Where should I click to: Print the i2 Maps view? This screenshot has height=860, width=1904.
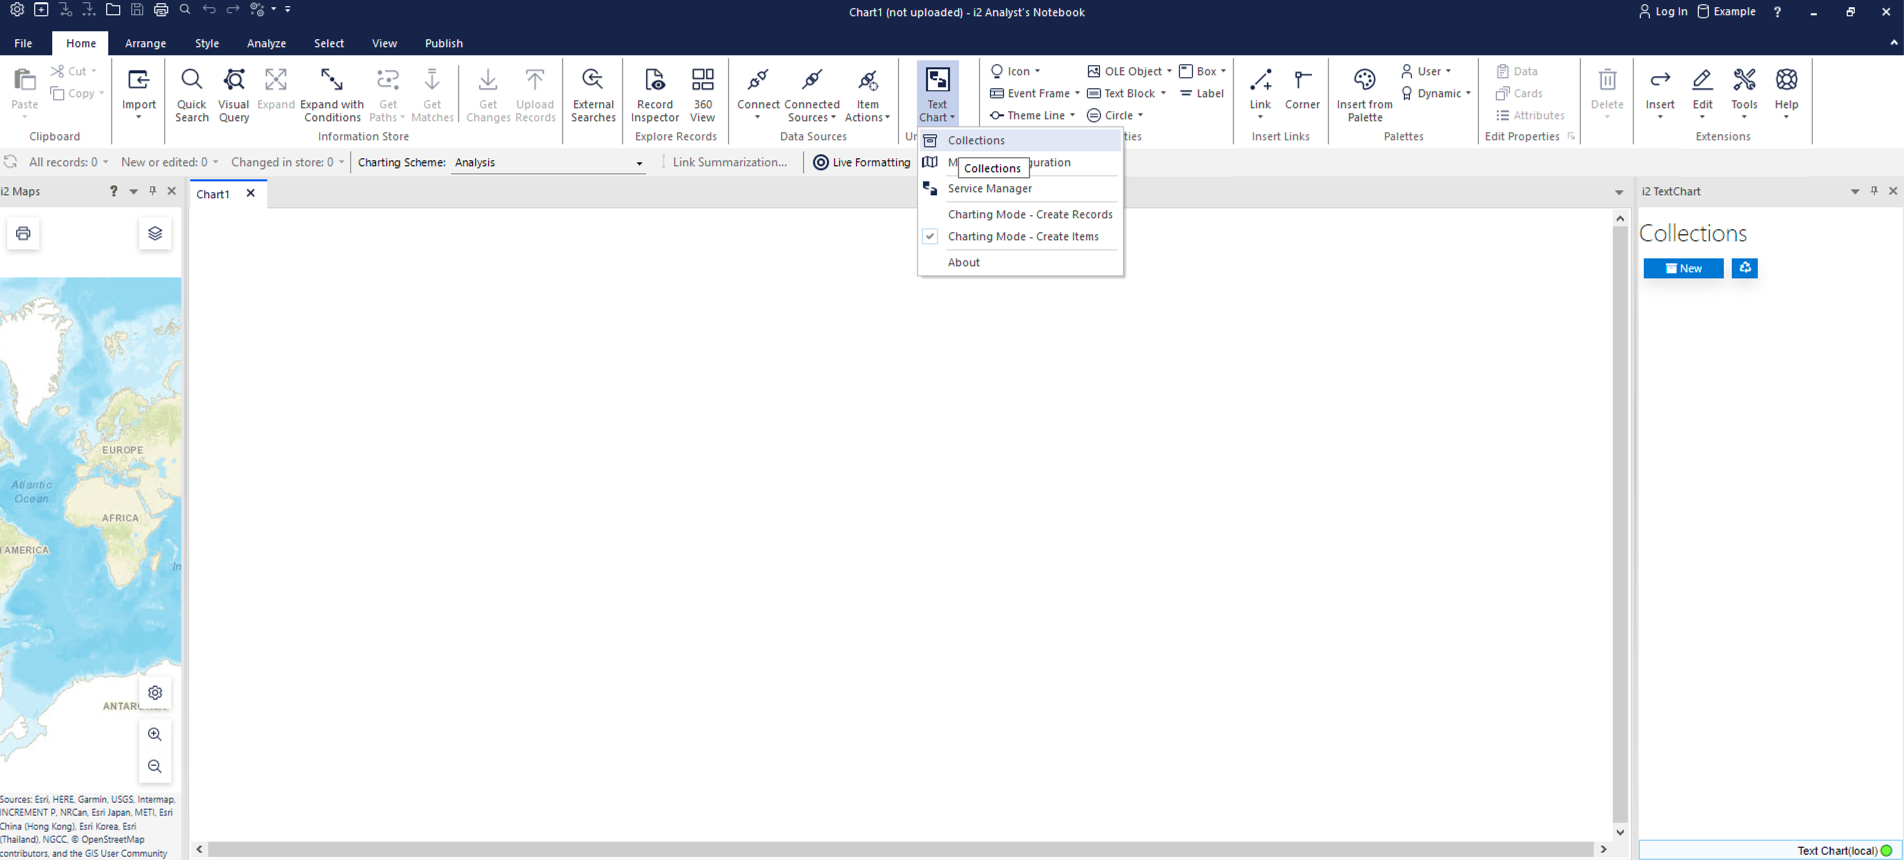point(23,233)
